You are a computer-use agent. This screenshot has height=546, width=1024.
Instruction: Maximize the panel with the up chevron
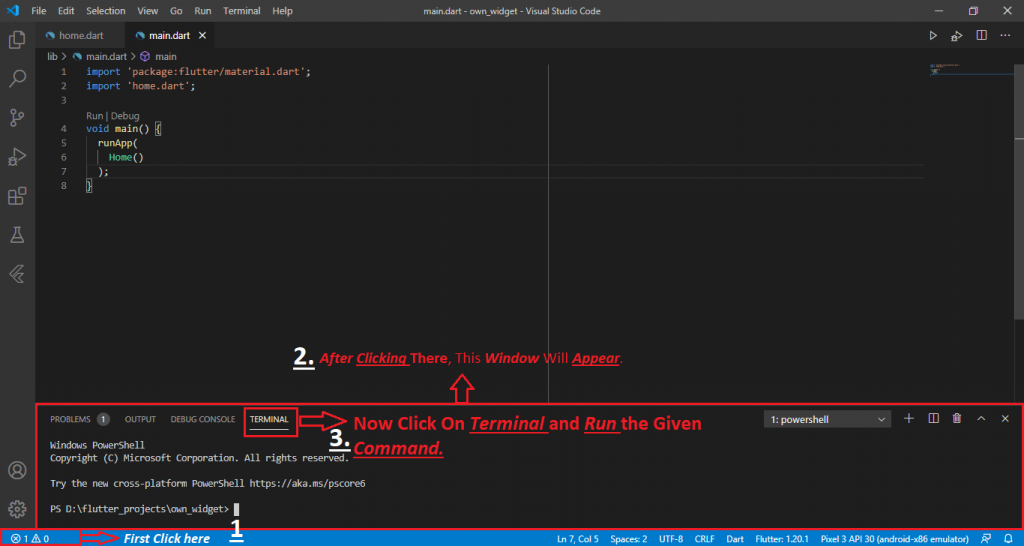[x=981, y=419]
